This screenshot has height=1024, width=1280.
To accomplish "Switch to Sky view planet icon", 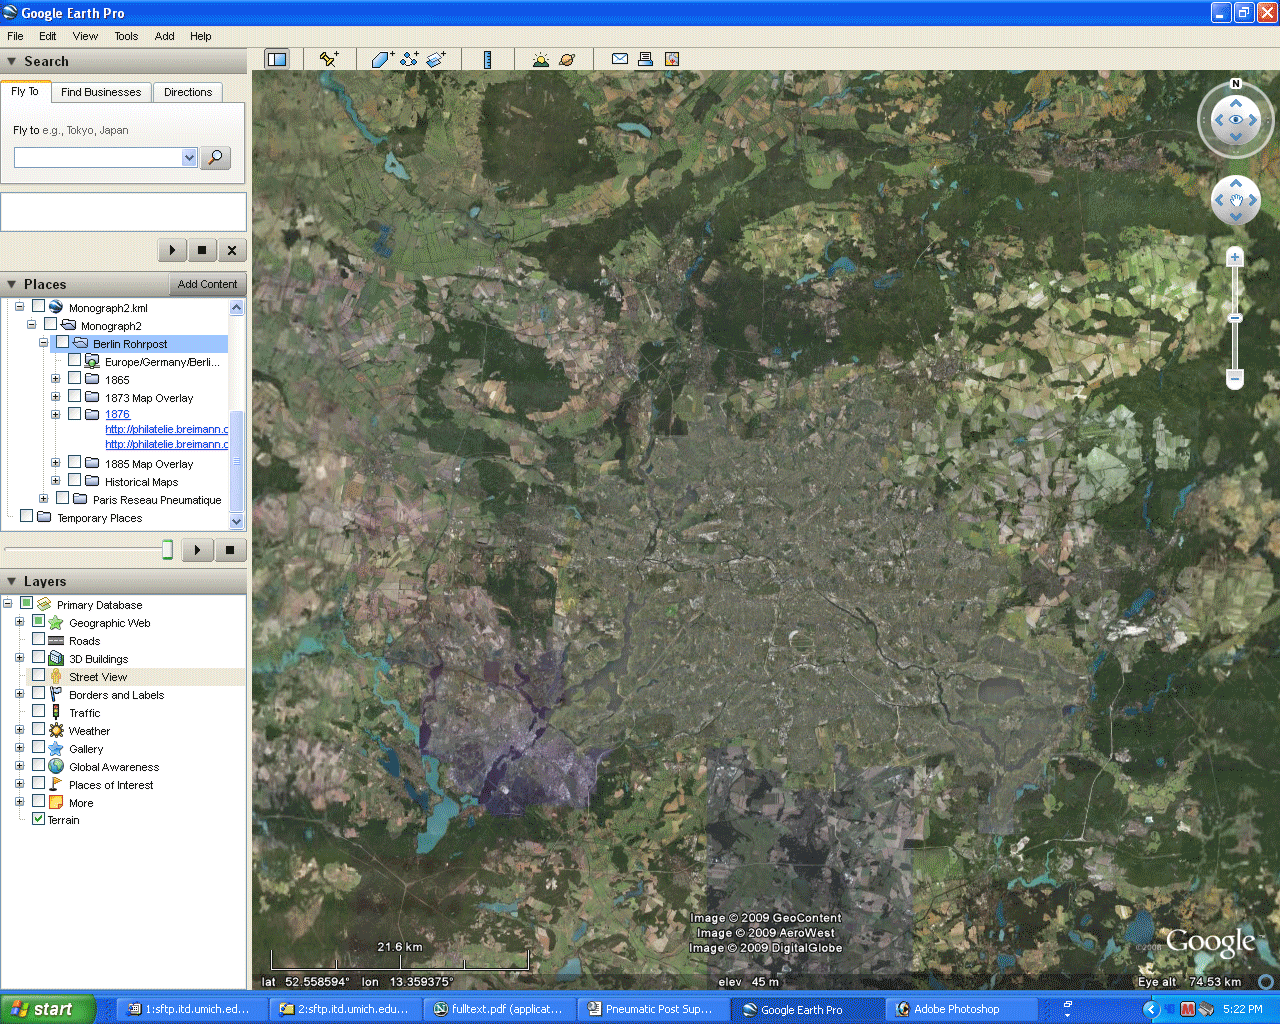I will tap(567, 59).
